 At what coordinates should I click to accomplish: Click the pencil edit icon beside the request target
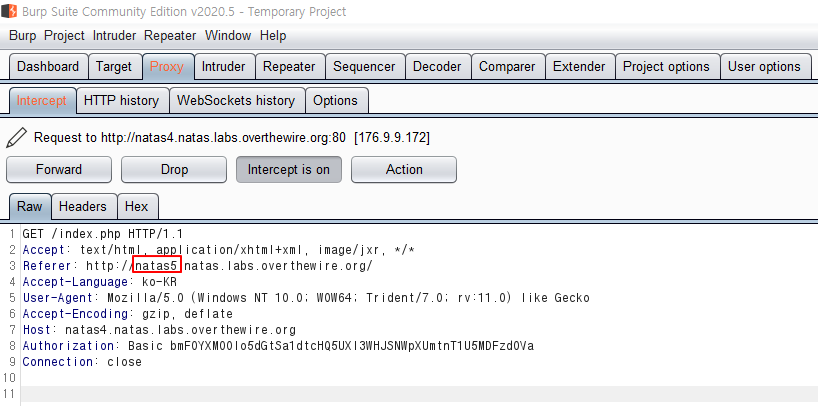(17, 138)
